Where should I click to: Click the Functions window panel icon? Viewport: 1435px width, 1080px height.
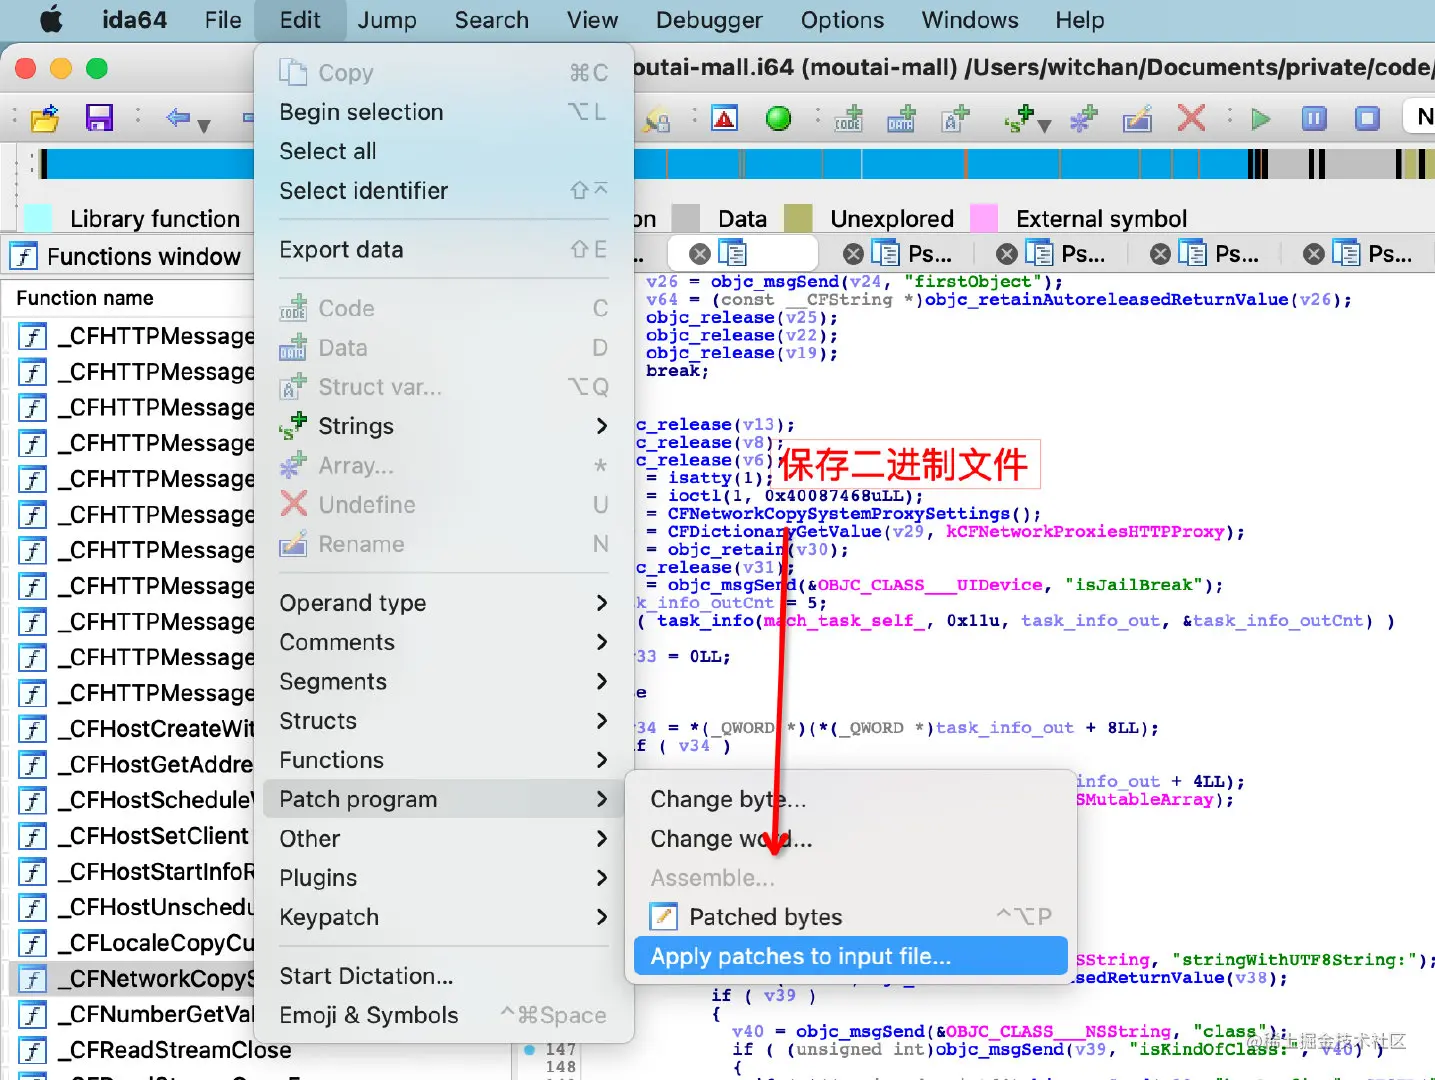click(24, 257)
